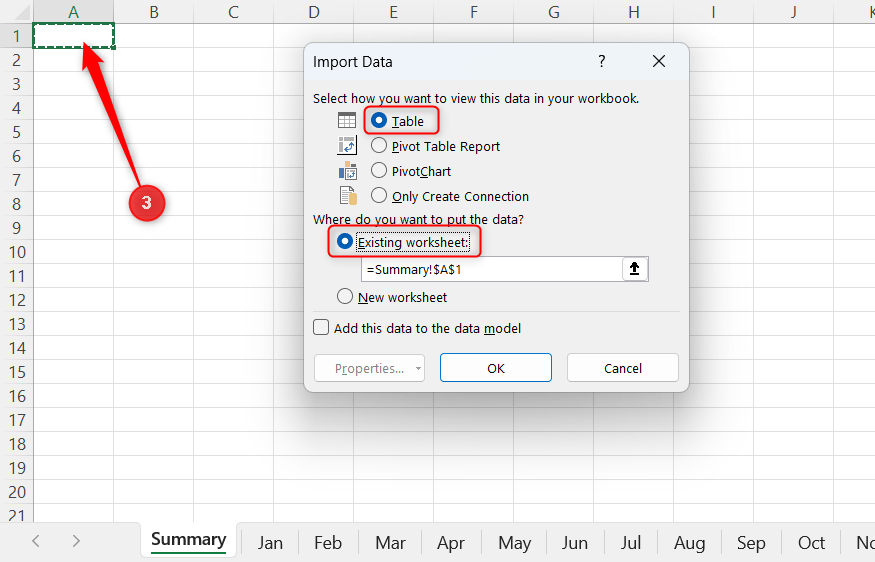Image resolution: width=875 pixels, height=562 pixels.
Task: Go to the Jun sheet tab
Action: [x=575, y=542]
